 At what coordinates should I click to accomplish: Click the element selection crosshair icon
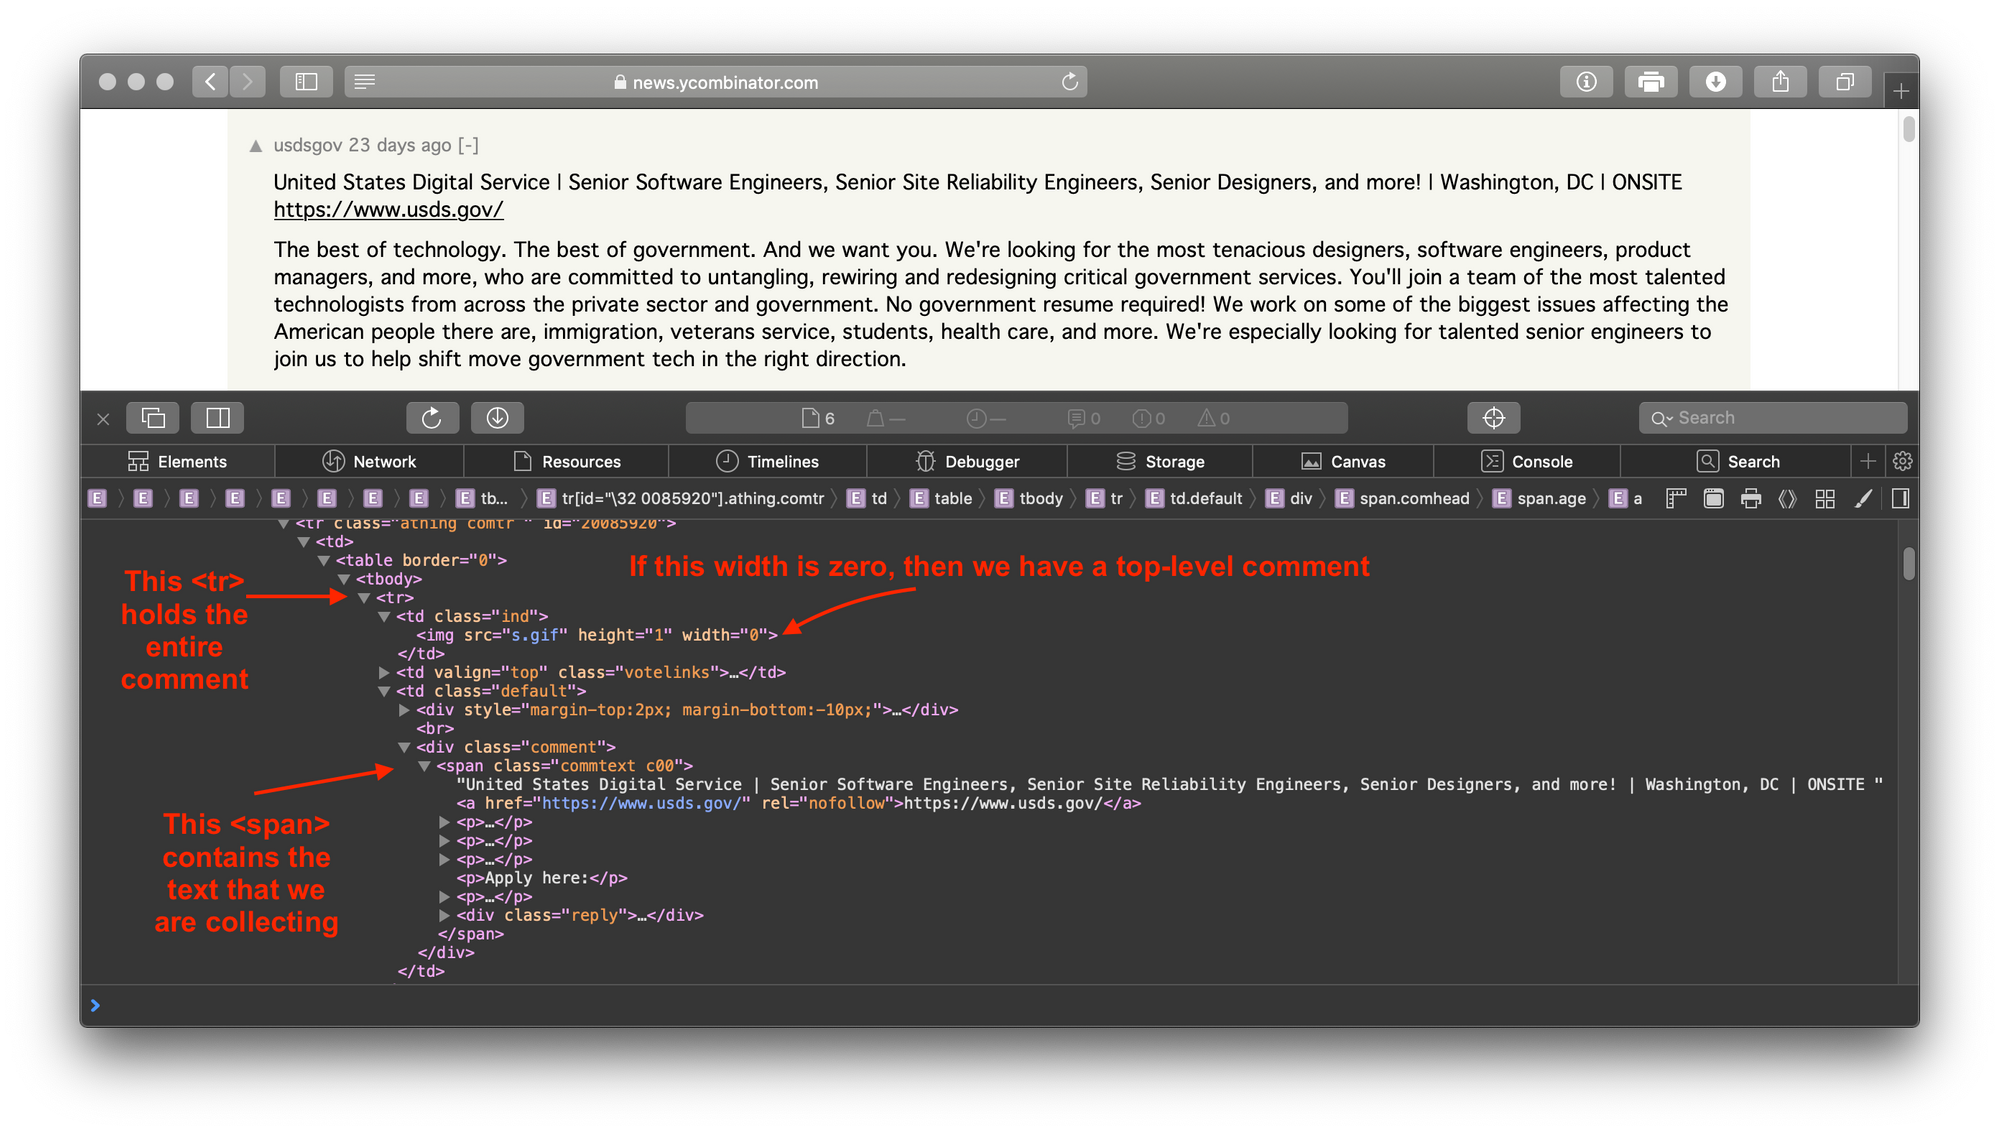click(1494, 418)
